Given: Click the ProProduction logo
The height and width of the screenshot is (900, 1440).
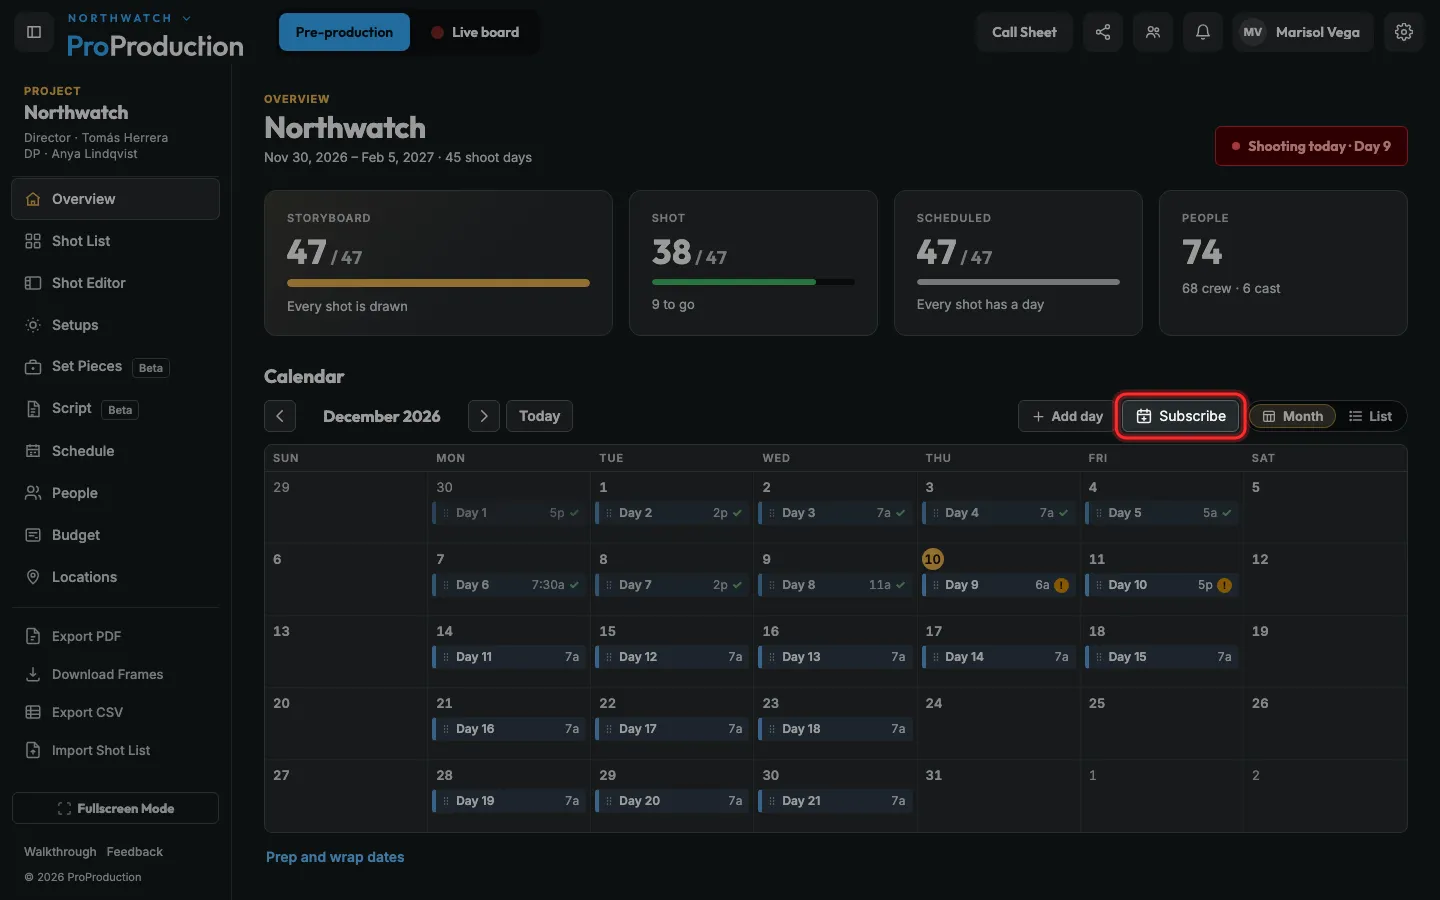Looking at the screenshot, I should [x=155, y=46].
